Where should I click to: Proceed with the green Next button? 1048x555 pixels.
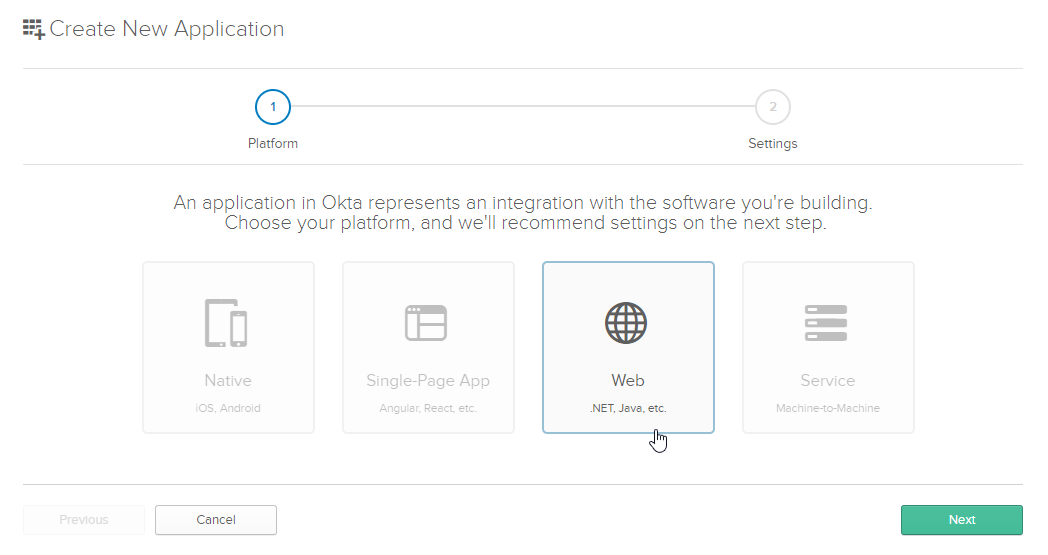click(x=961, y=520)
